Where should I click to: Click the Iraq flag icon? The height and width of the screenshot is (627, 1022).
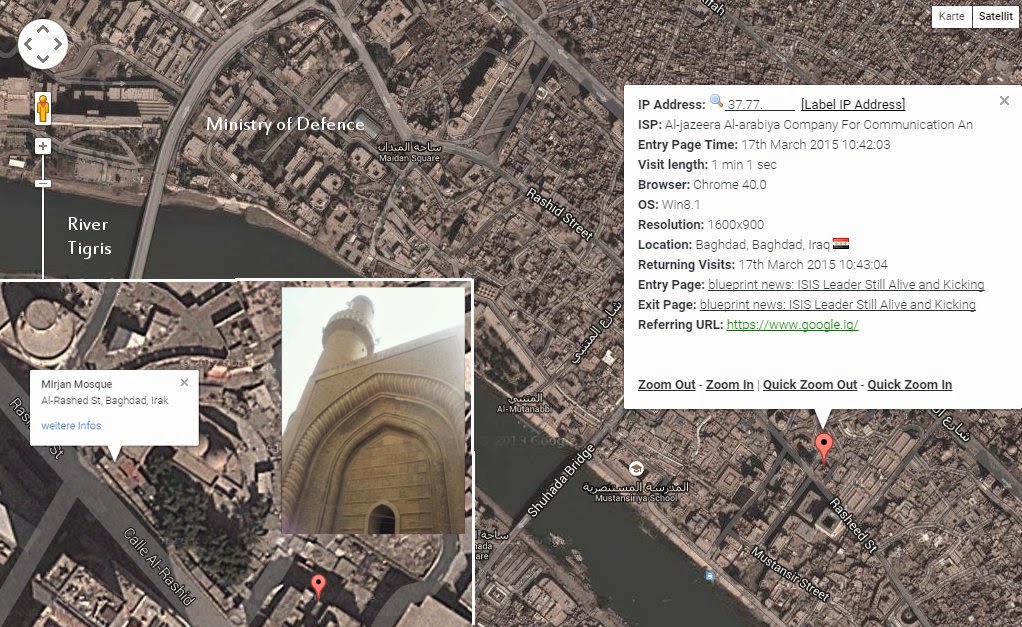[x=841, y=244]
